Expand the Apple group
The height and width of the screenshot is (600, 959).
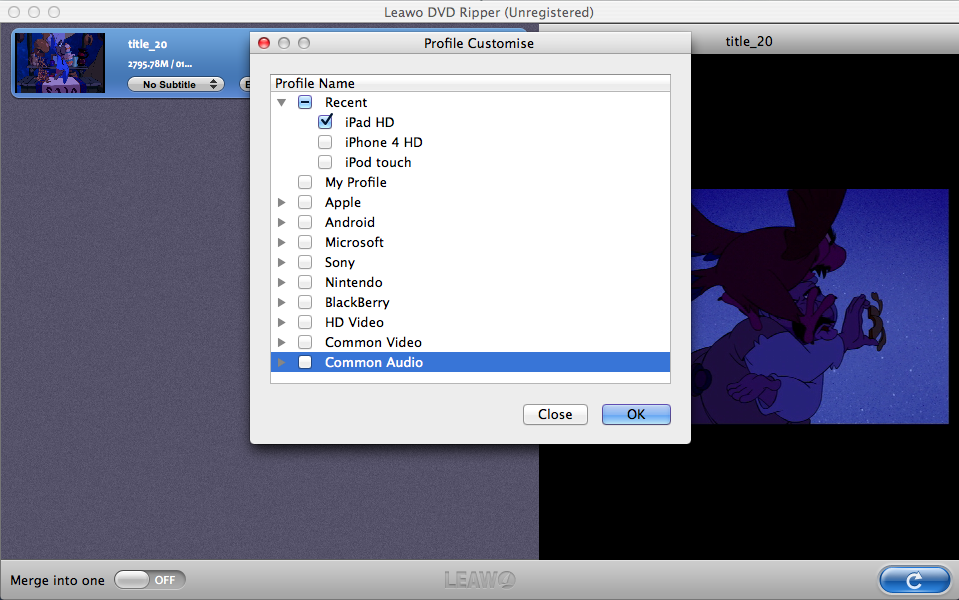tap(281, 202)
